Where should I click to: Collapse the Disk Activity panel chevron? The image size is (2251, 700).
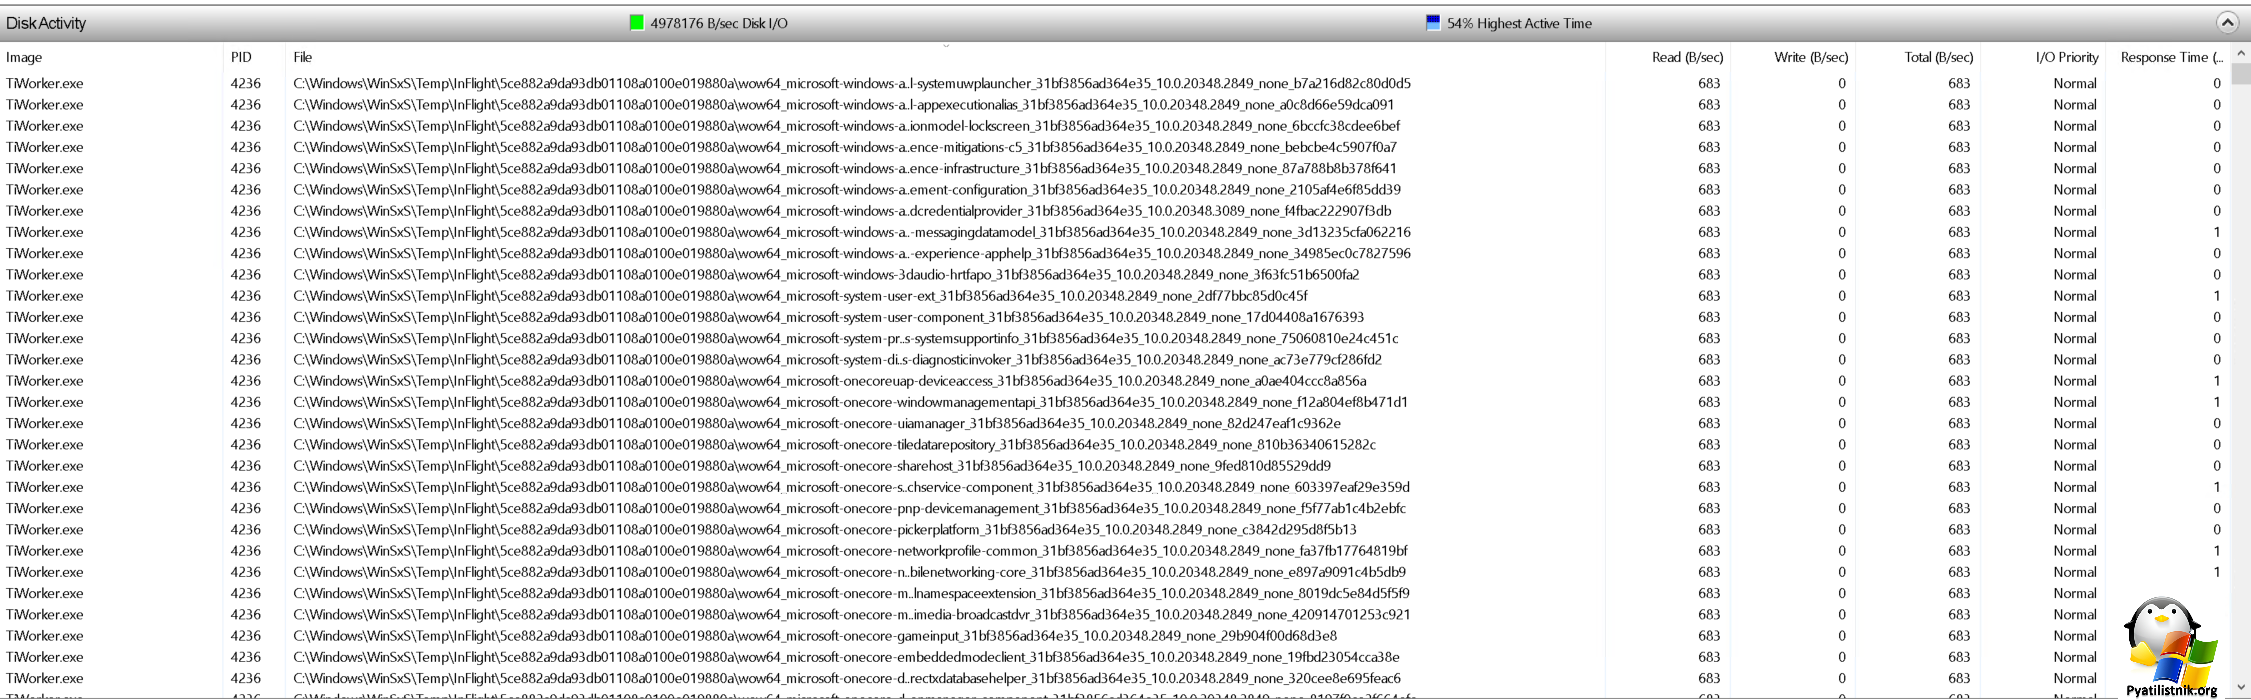[x=2226, y=22]
